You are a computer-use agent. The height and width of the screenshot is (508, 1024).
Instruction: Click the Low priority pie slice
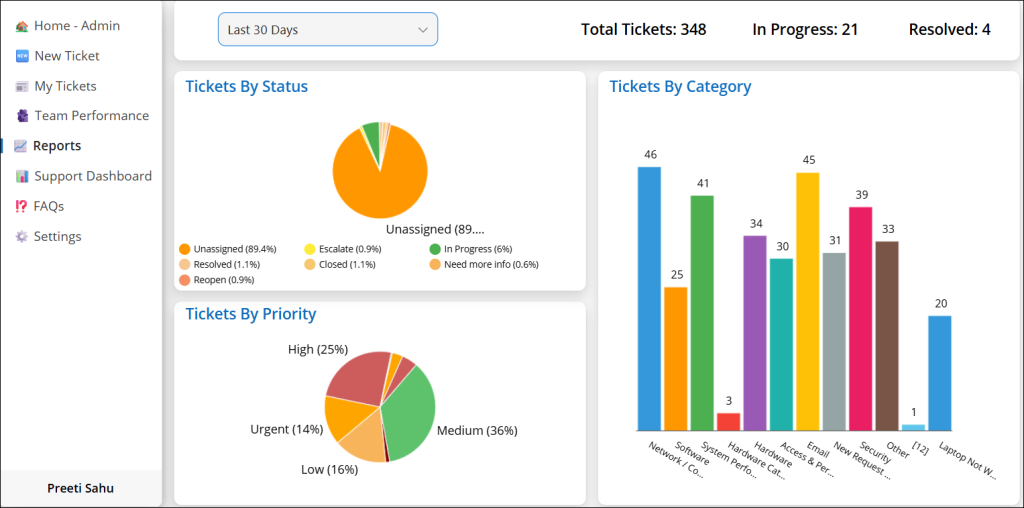tap(366, 439)
